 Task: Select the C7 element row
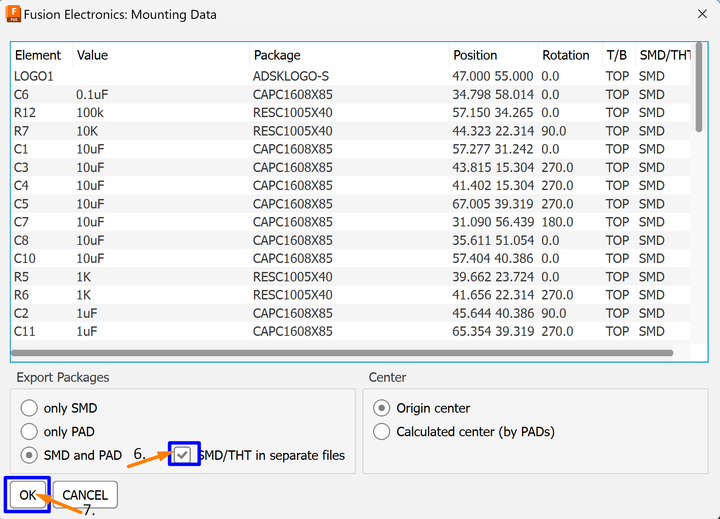[x=351, y=222]
